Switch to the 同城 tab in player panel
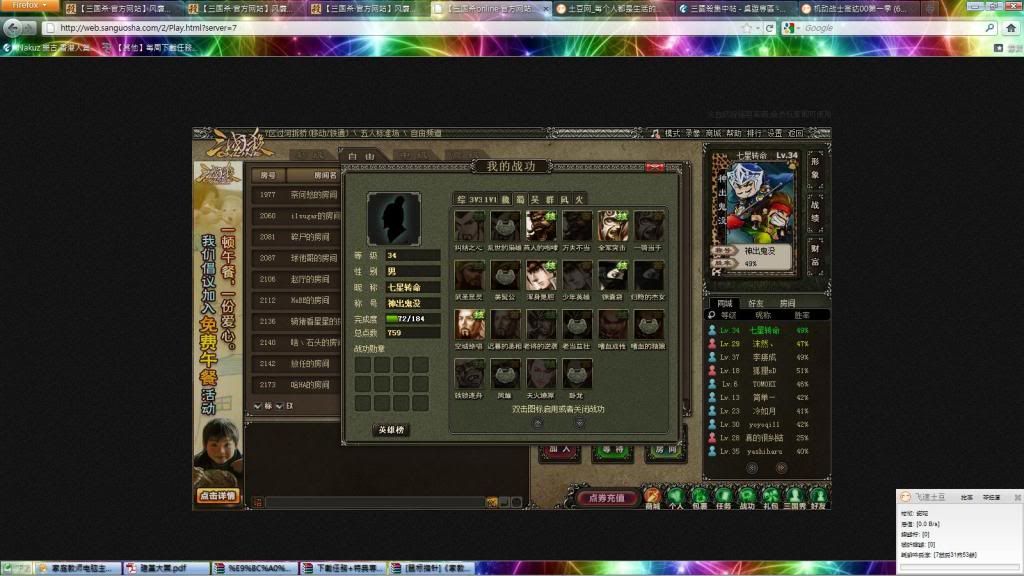 pos(725,304)
